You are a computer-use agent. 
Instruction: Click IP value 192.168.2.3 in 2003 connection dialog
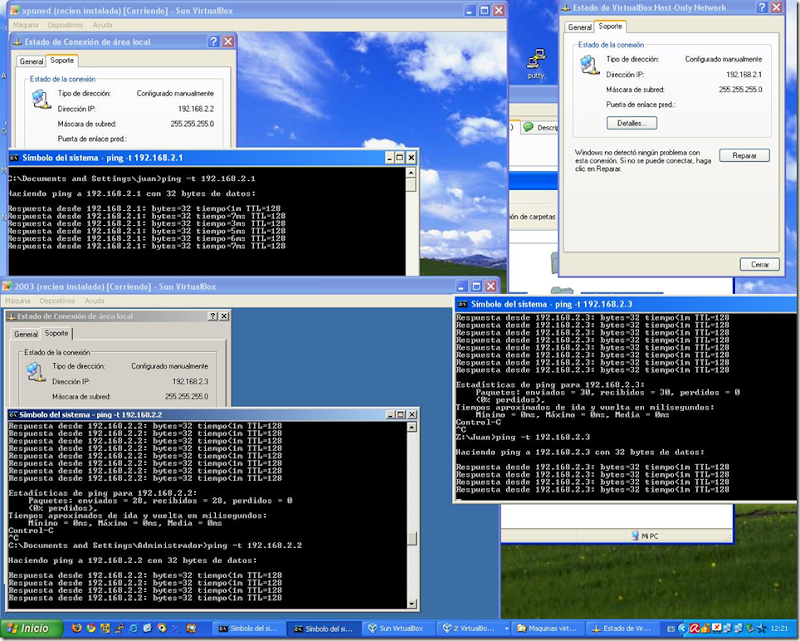click(190, 382)
